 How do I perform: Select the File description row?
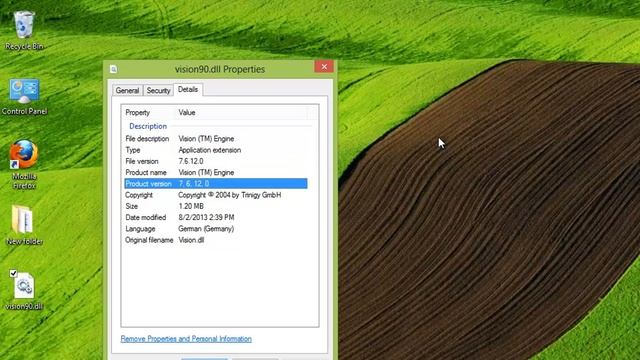point(216,139)
